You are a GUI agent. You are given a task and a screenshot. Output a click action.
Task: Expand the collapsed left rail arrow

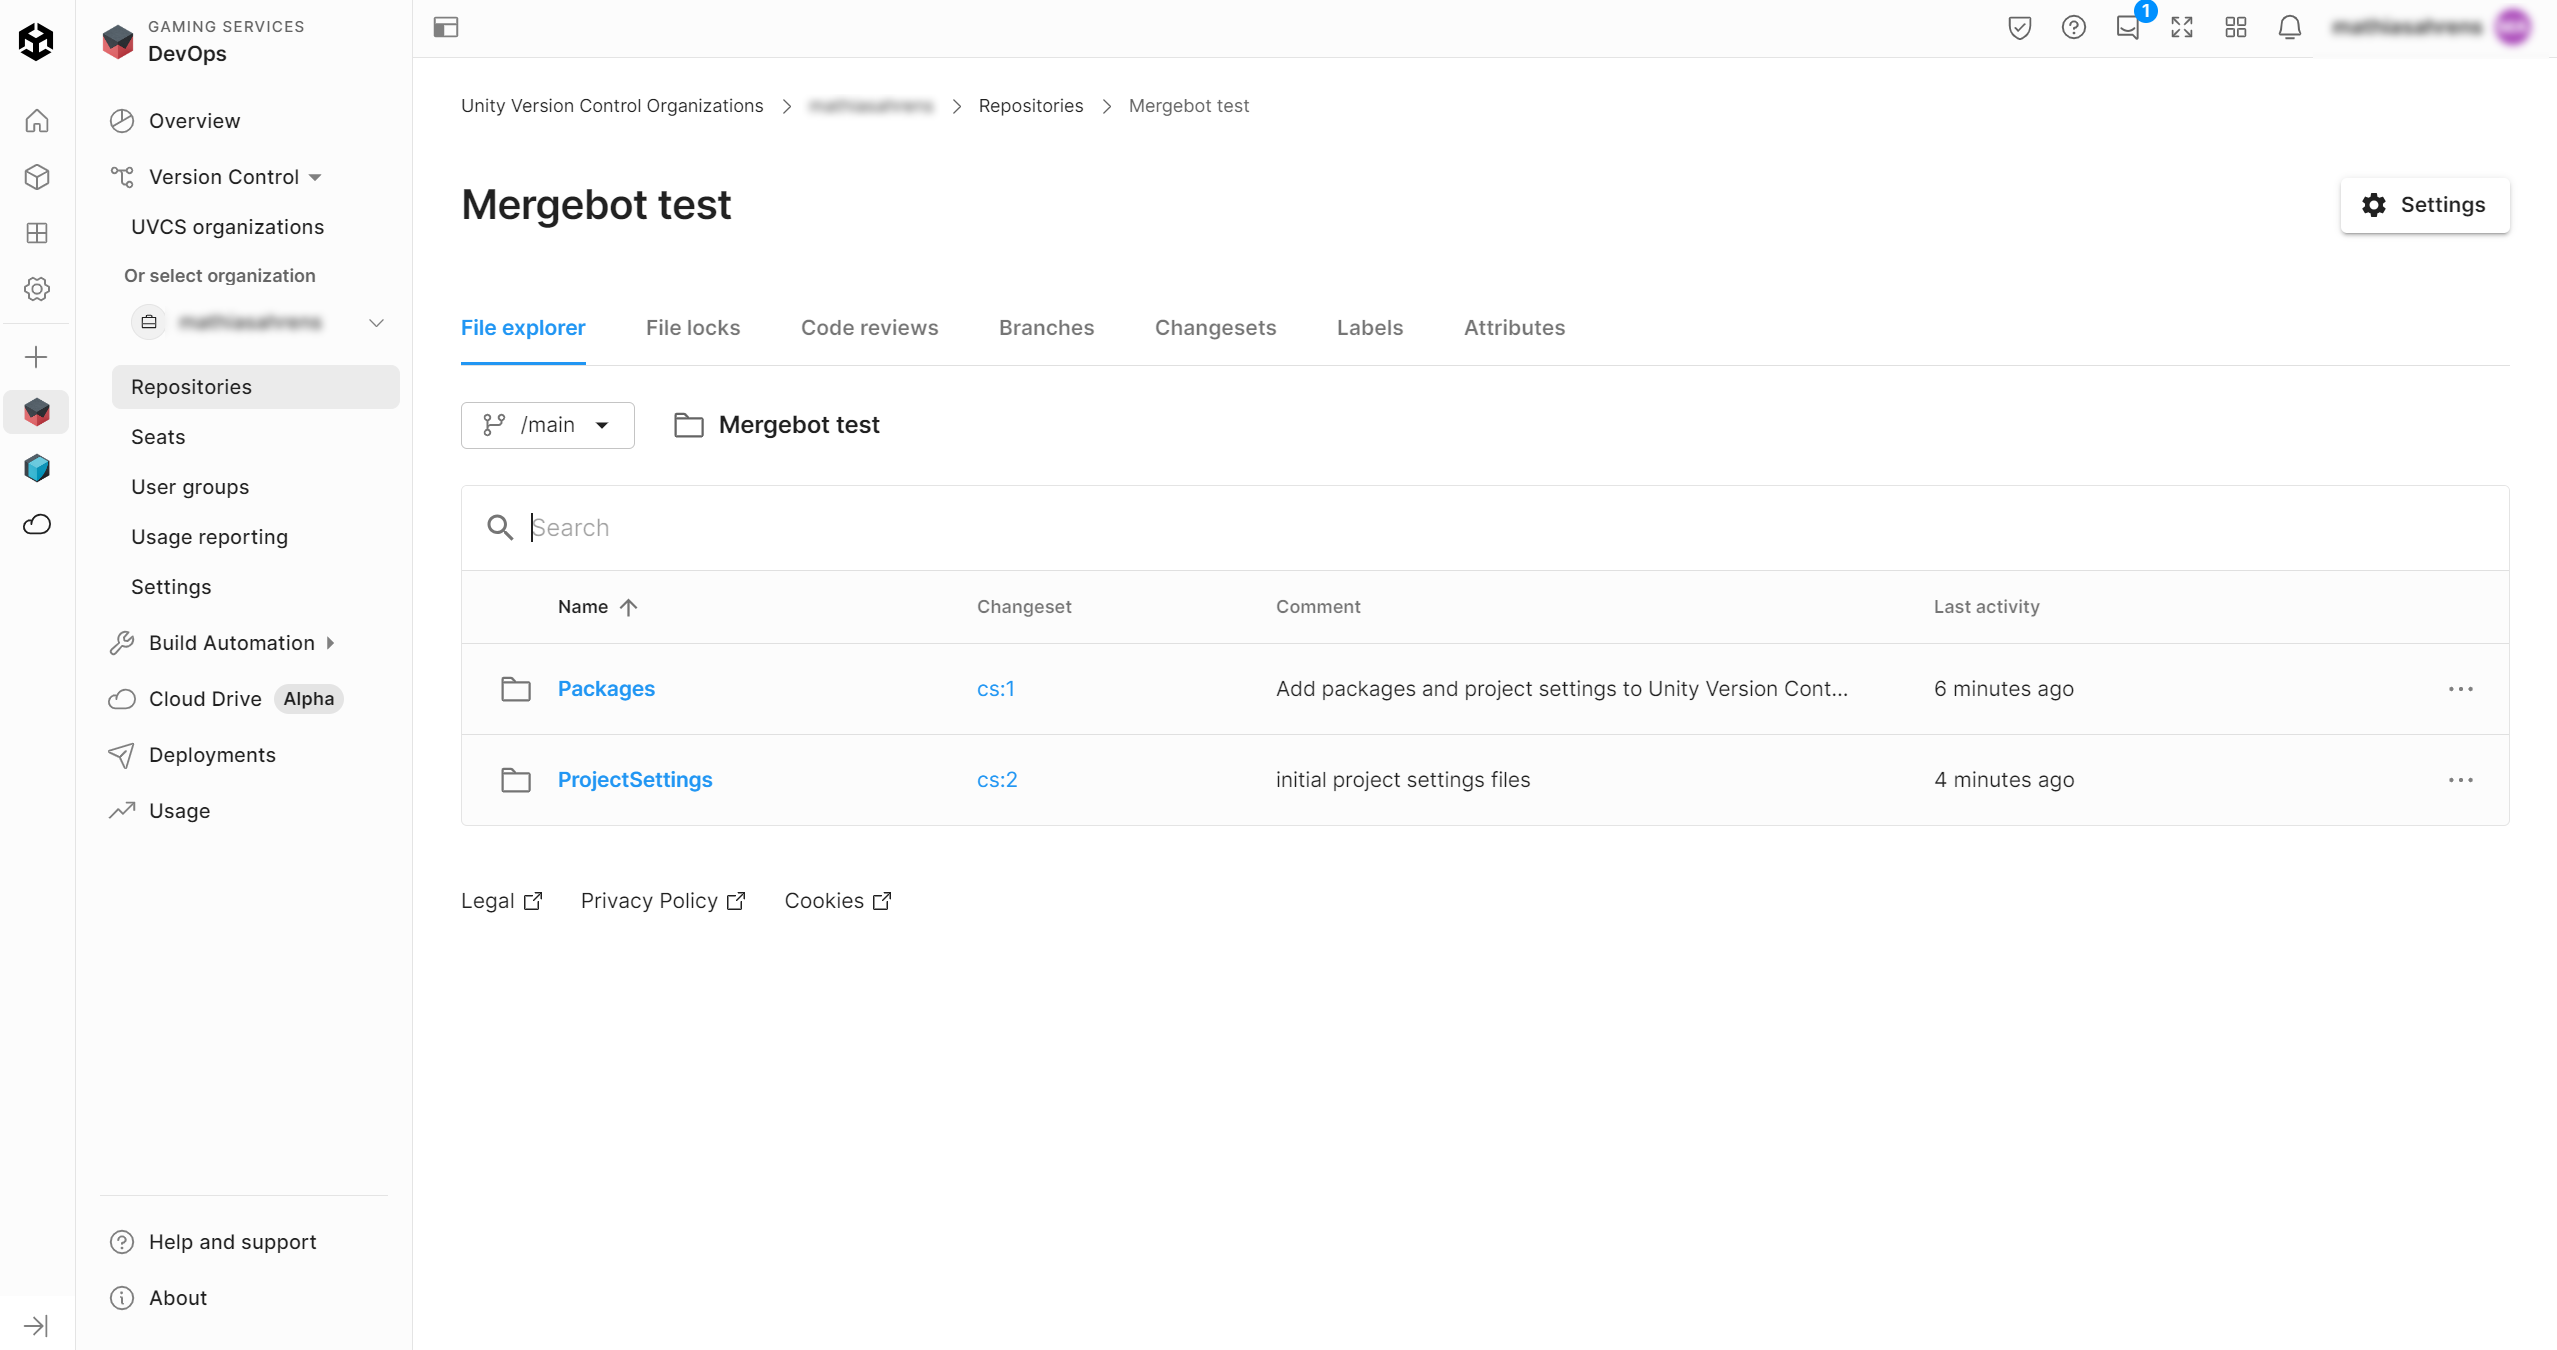pos(36,1325)
